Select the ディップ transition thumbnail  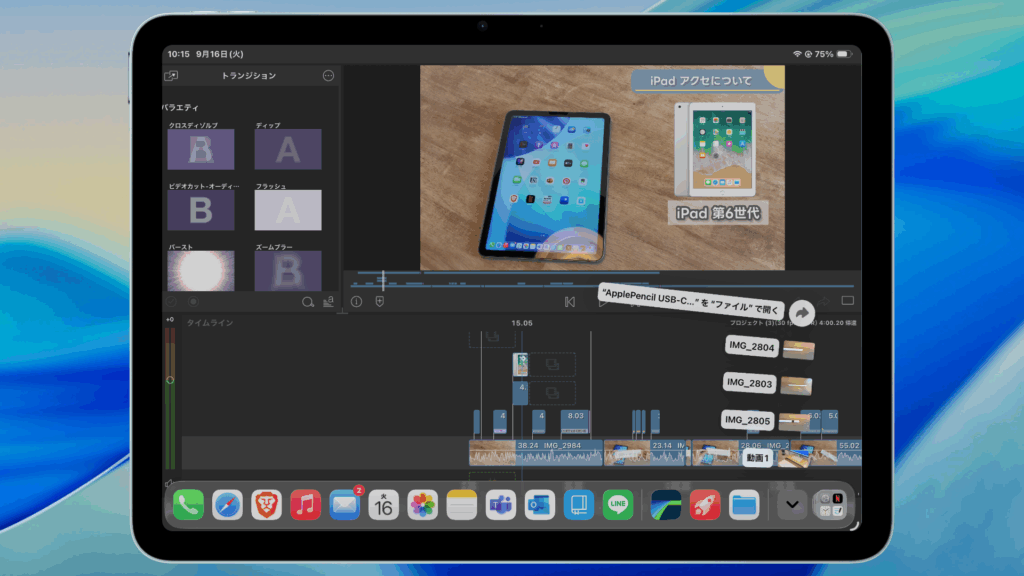pyautogui.click(x=288, y=149)
